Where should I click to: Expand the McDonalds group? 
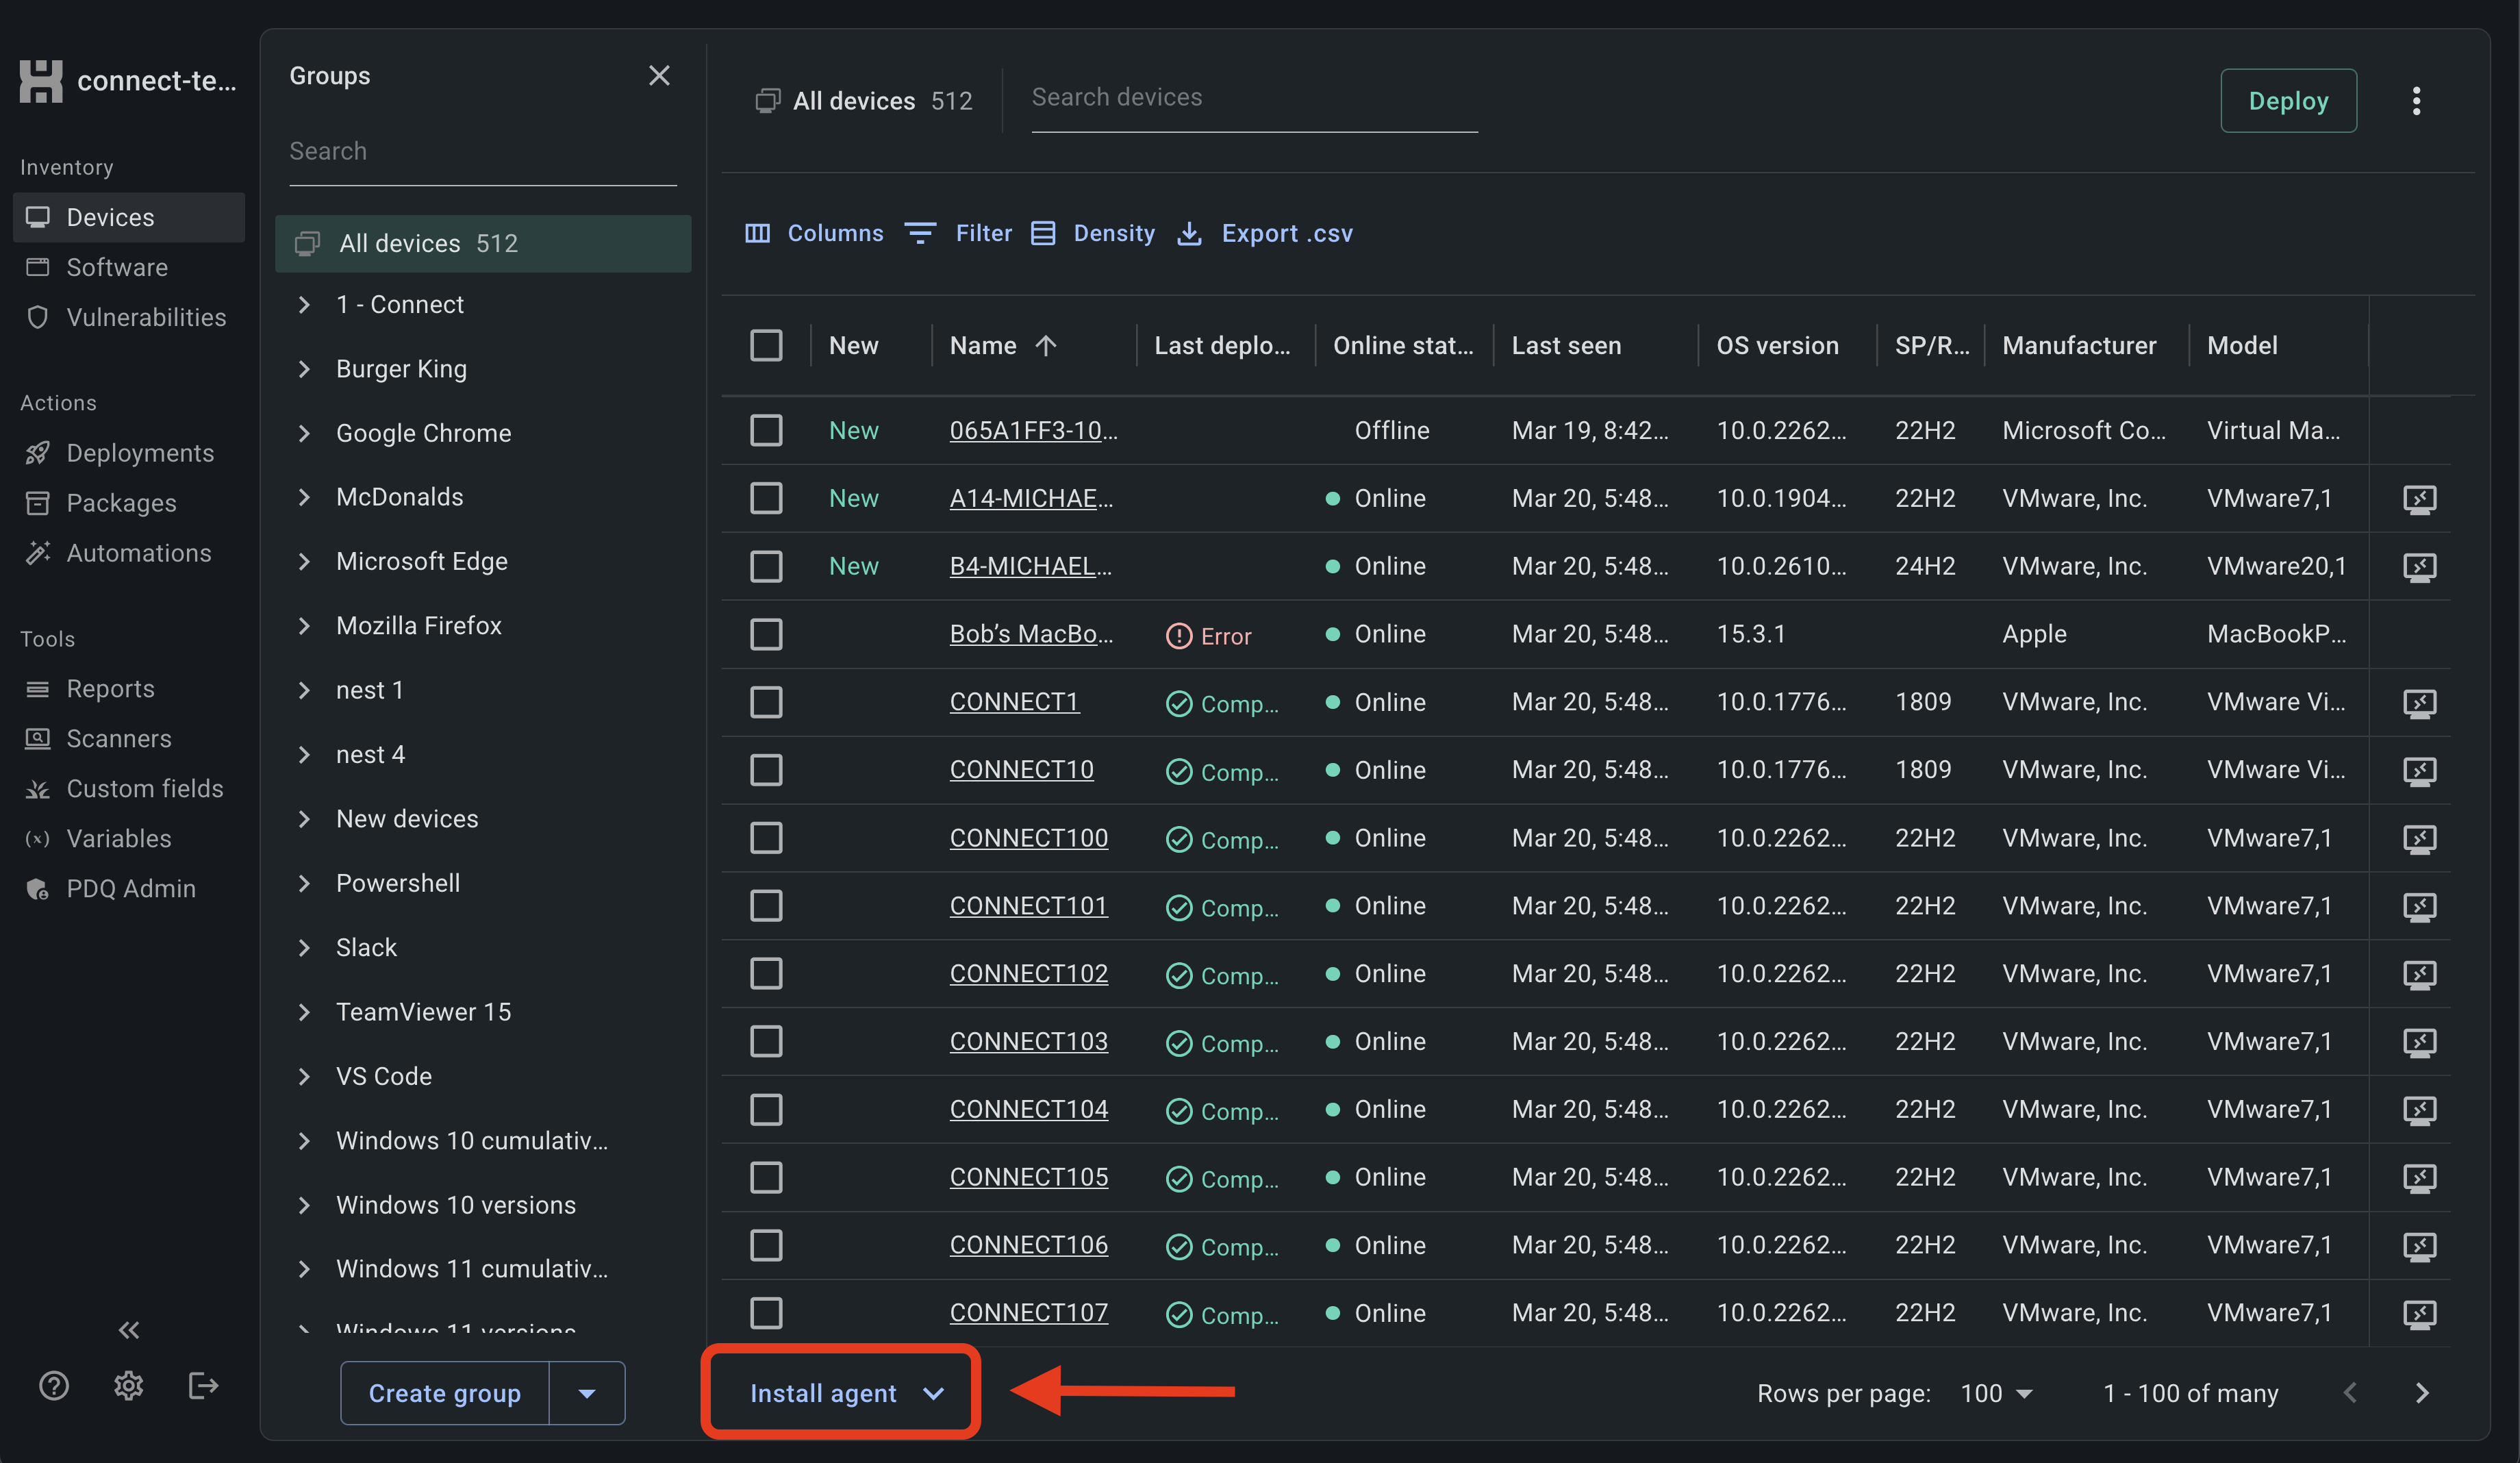(x=304, y=497)
